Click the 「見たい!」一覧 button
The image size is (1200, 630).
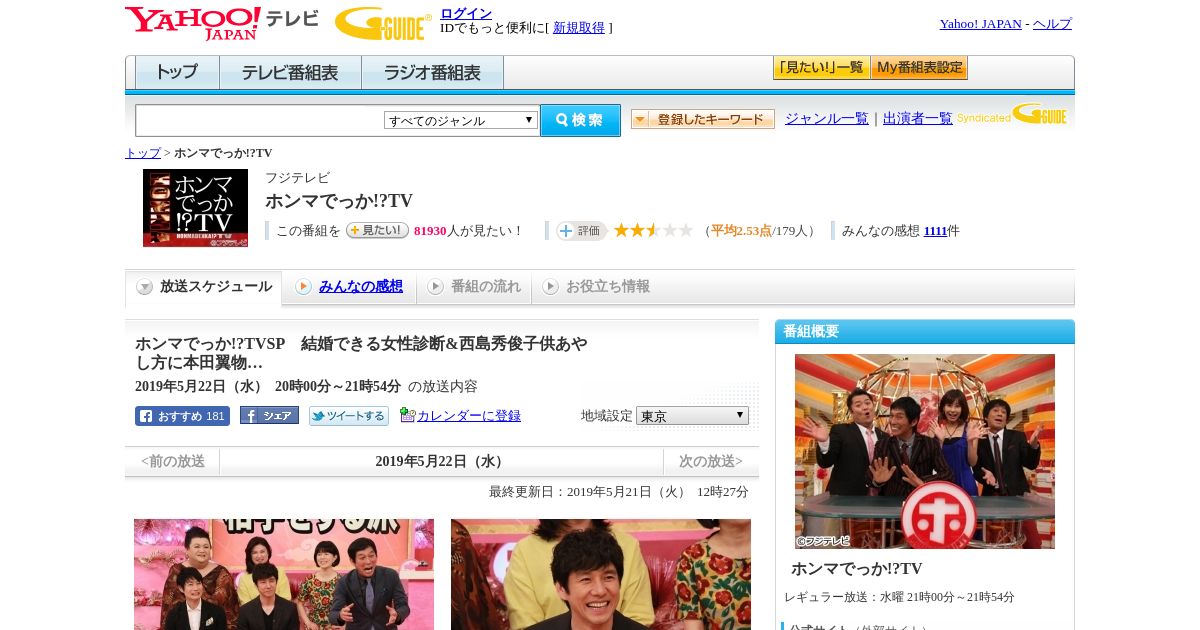click(821, 68)
